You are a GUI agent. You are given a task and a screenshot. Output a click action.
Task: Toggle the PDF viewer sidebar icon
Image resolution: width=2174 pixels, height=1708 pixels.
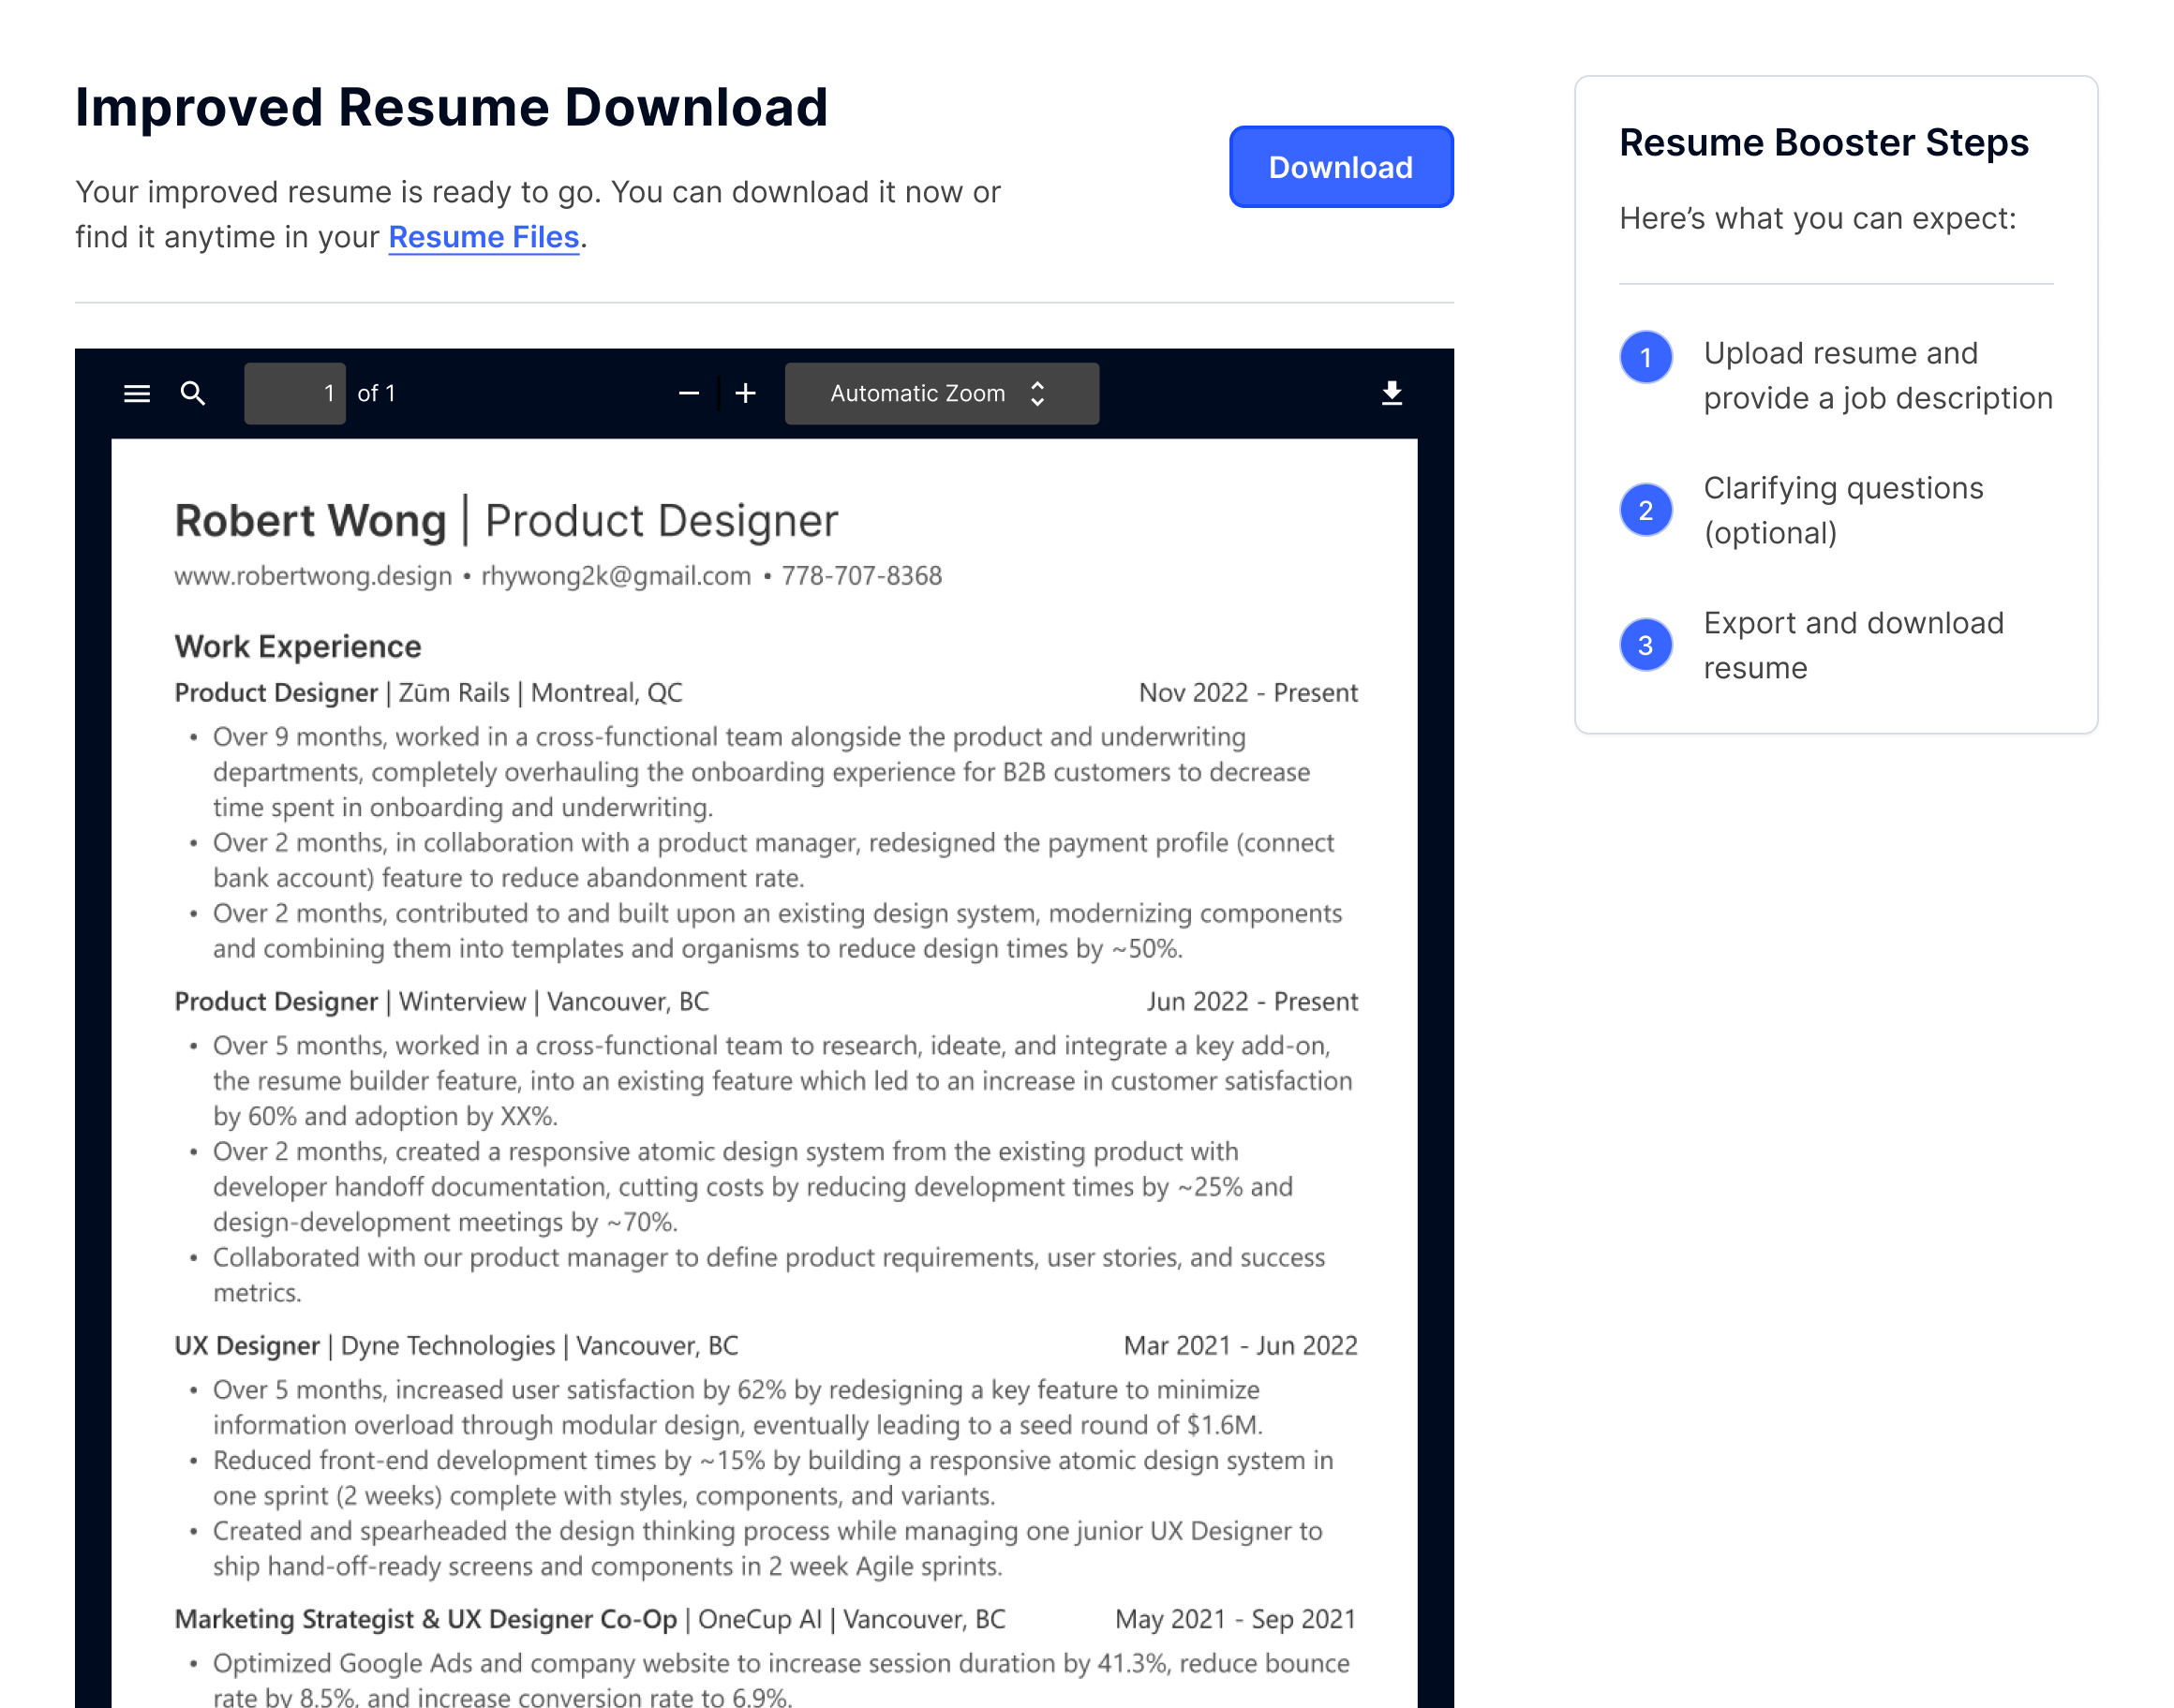click(137, 394)
